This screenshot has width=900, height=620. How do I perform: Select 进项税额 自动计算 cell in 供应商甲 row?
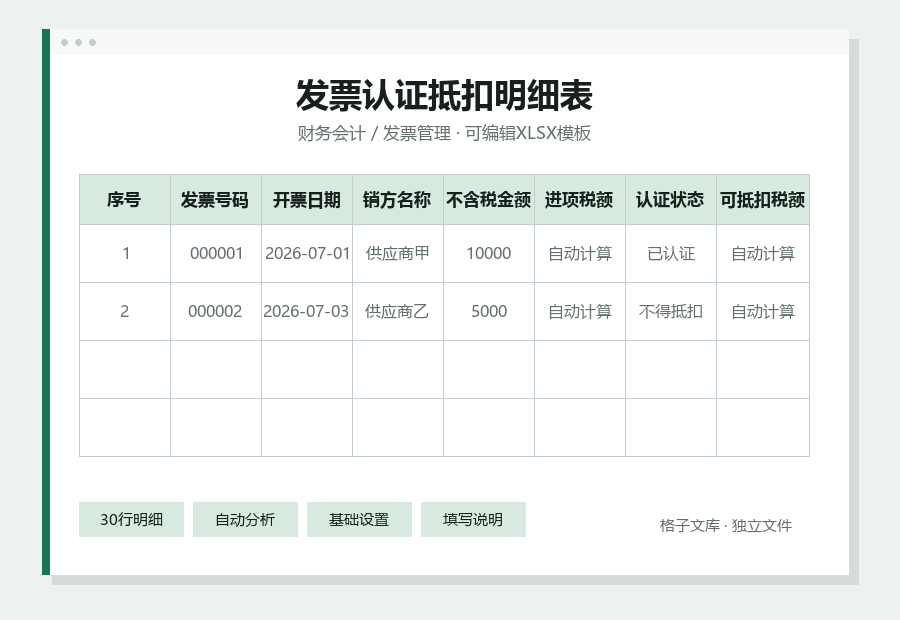tap(580, 254)
